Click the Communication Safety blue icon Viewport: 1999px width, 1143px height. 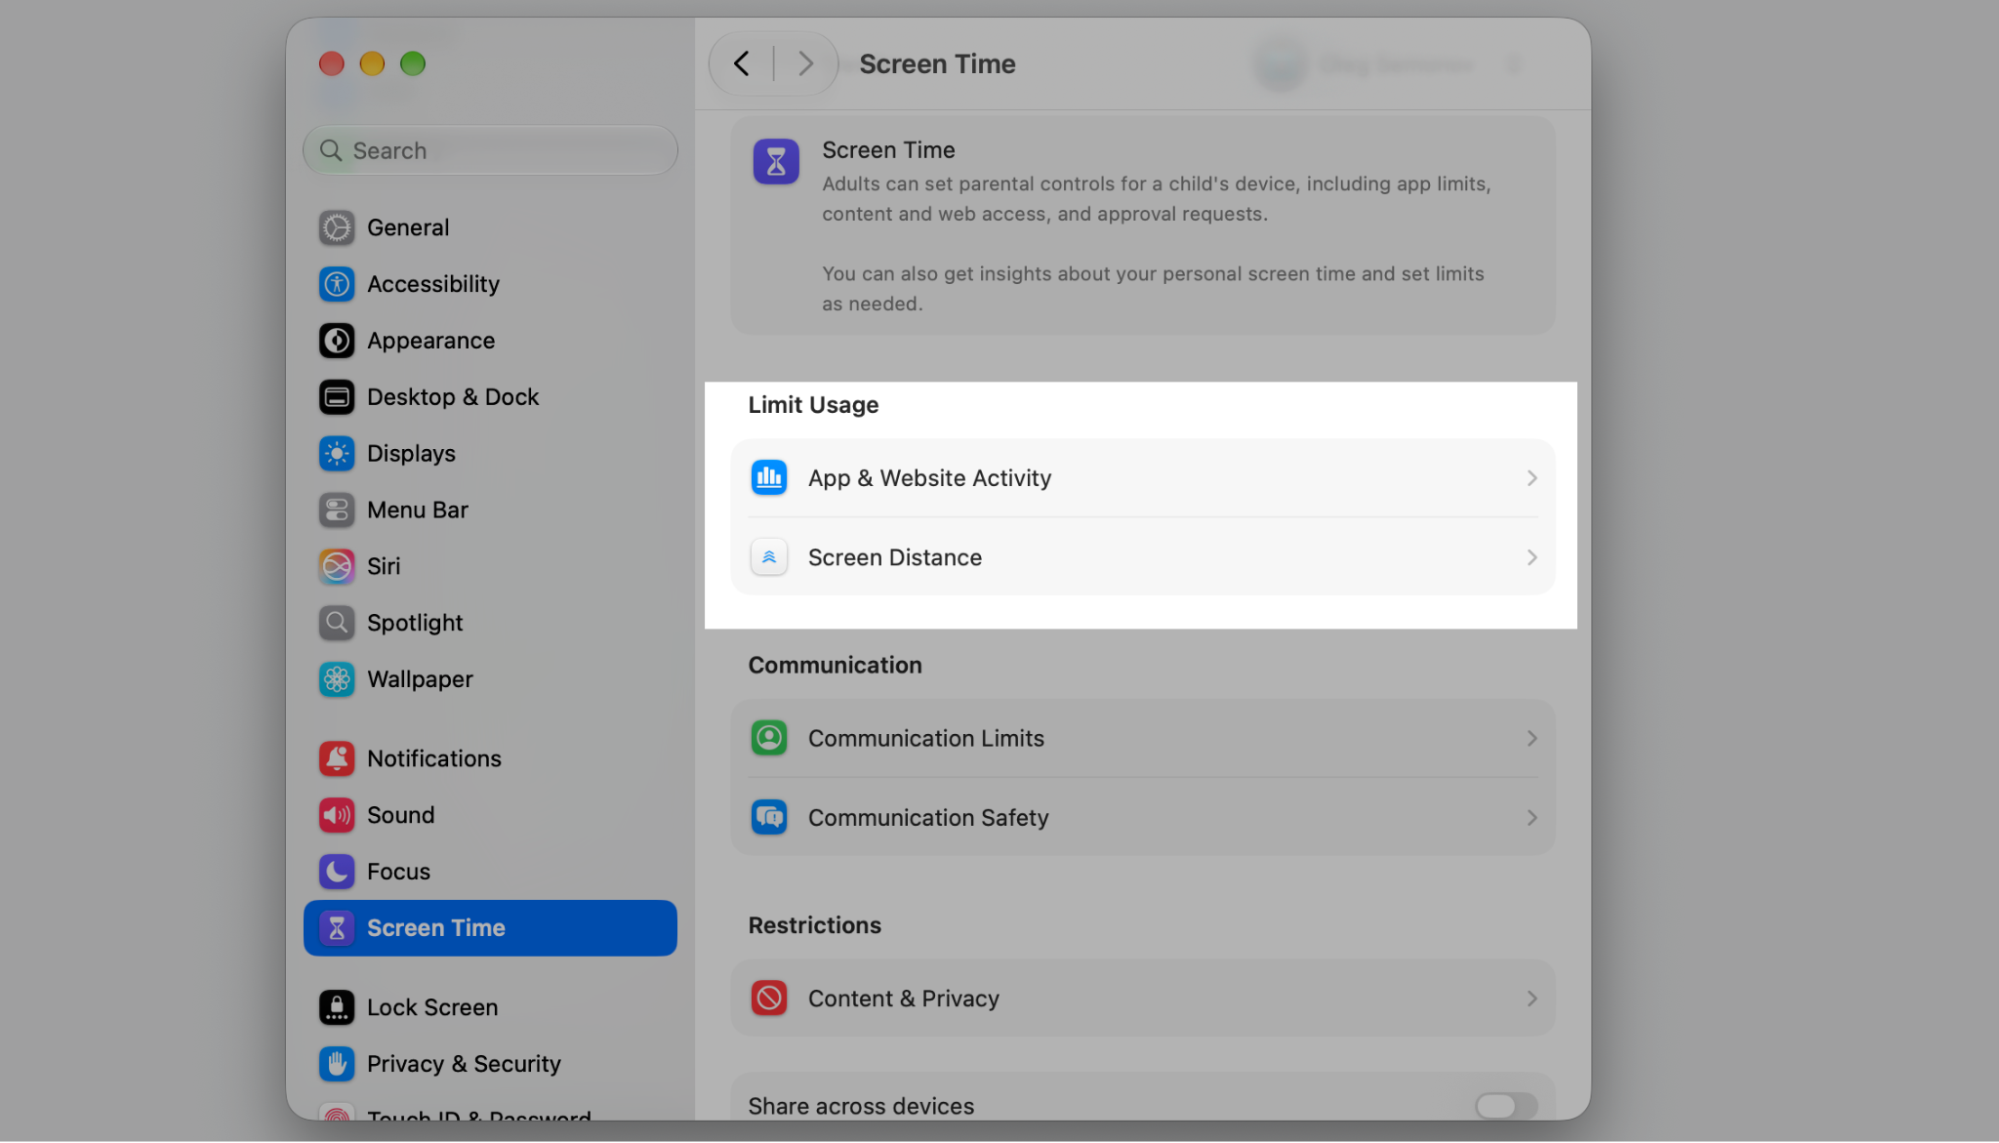(x=769, y=818)
